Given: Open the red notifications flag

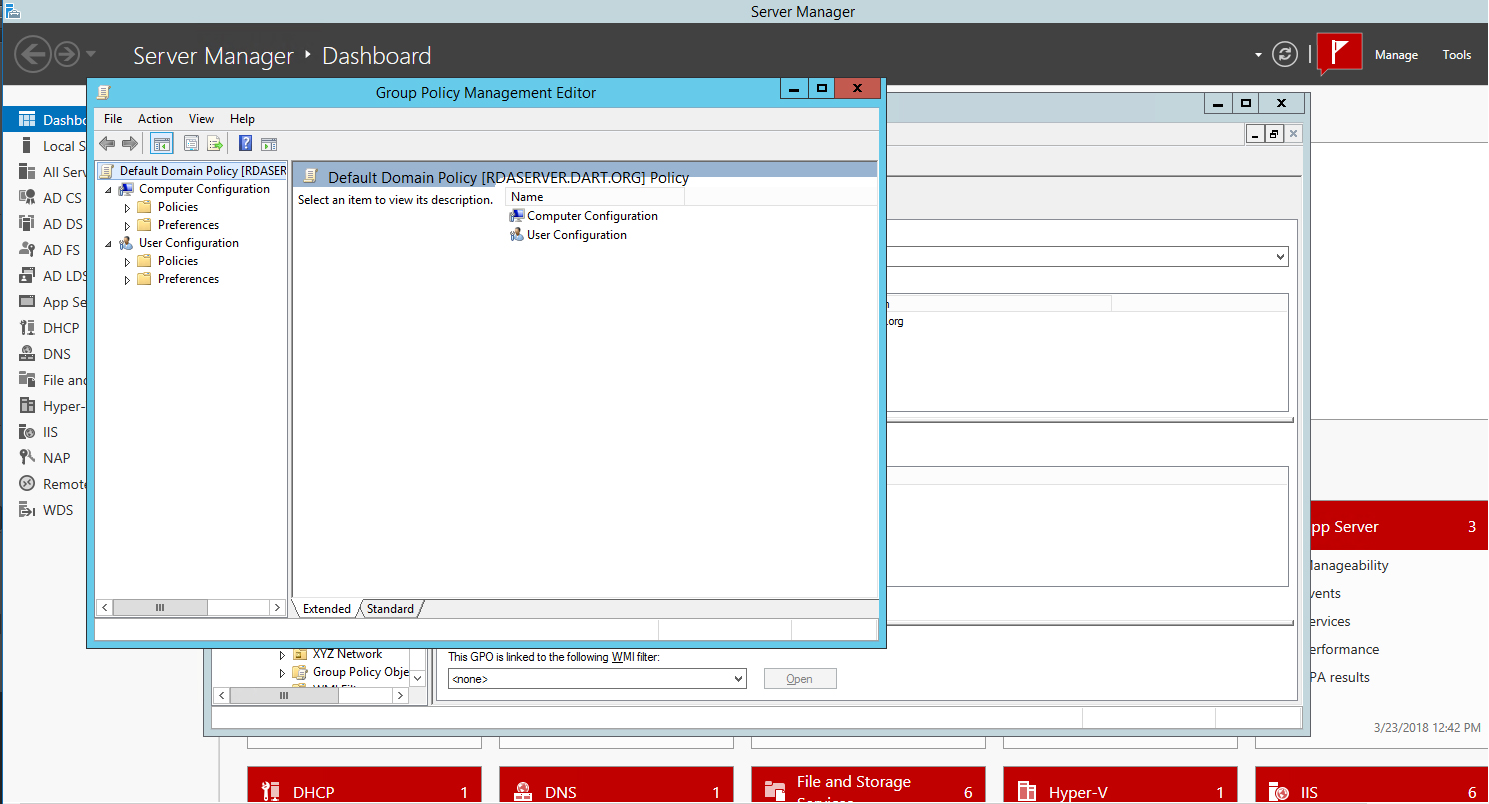Looking at the screenshot, I should tap(1340, 53).
